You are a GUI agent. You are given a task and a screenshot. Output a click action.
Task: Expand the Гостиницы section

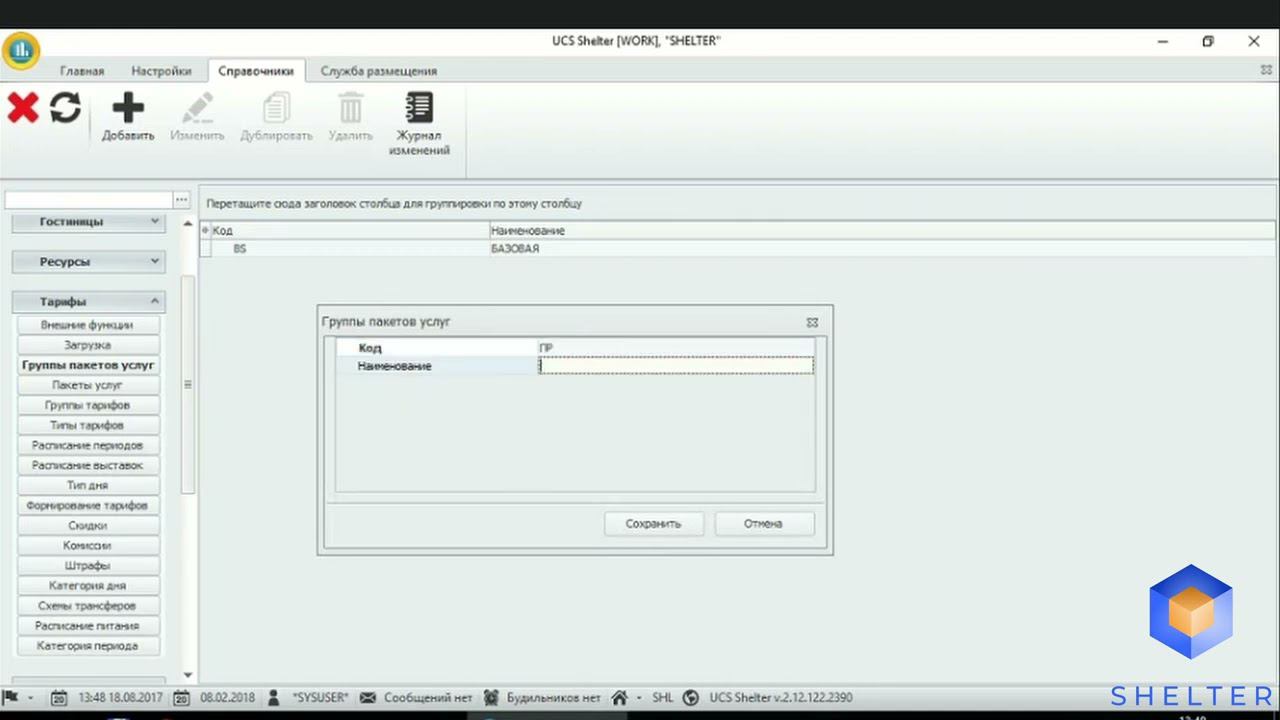88,222
